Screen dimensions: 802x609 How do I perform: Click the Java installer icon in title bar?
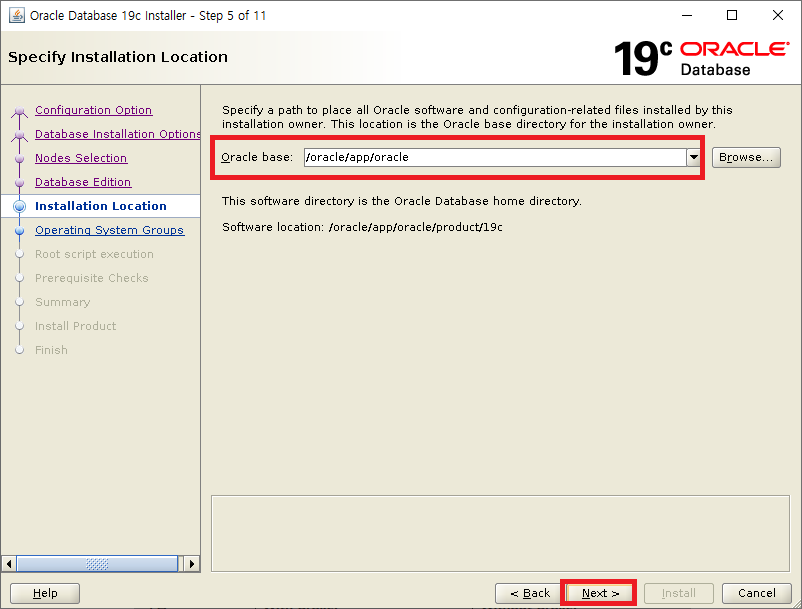[x=16, y=15]
